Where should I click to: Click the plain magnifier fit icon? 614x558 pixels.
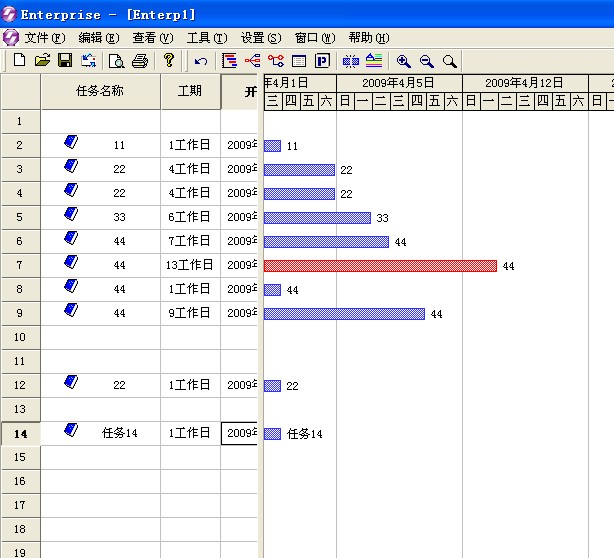click(450, 61)
